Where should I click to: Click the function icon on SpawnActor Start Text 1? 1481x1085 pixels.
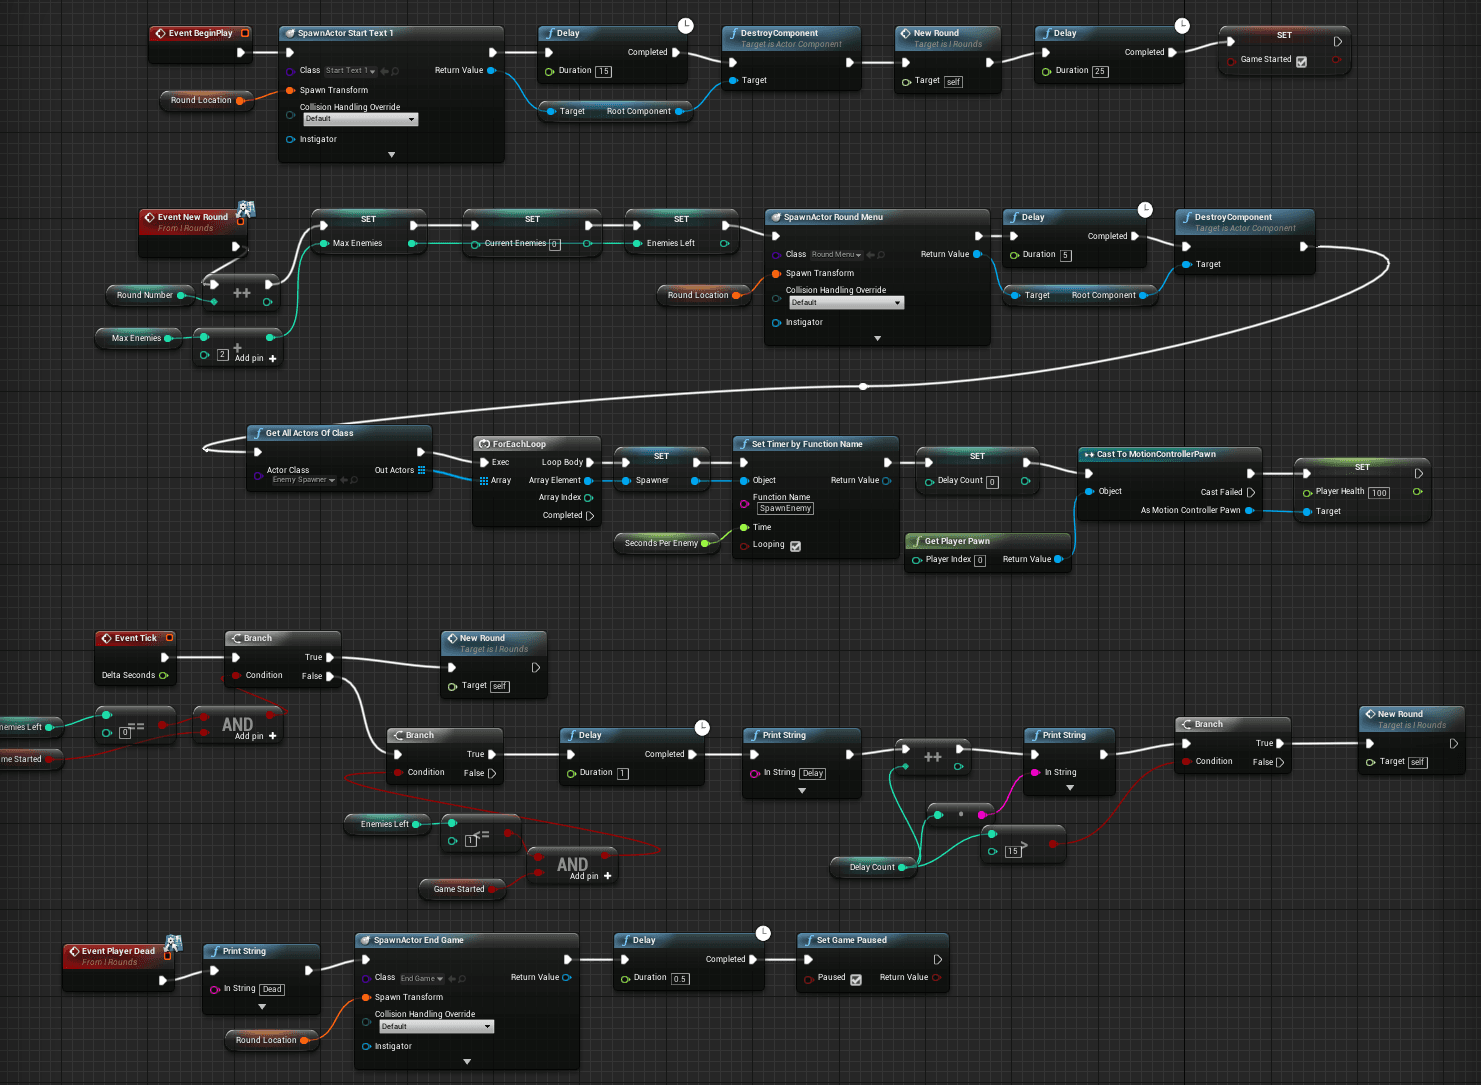click(293, 33)
